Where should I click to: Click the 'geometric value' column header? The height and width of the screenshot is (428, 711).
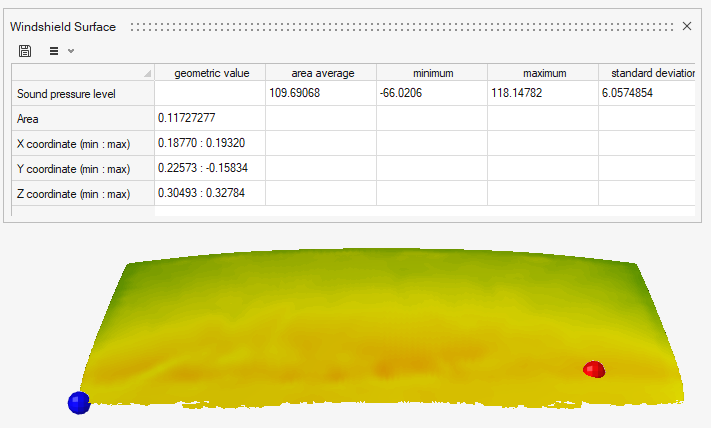[x=210, y=73]
